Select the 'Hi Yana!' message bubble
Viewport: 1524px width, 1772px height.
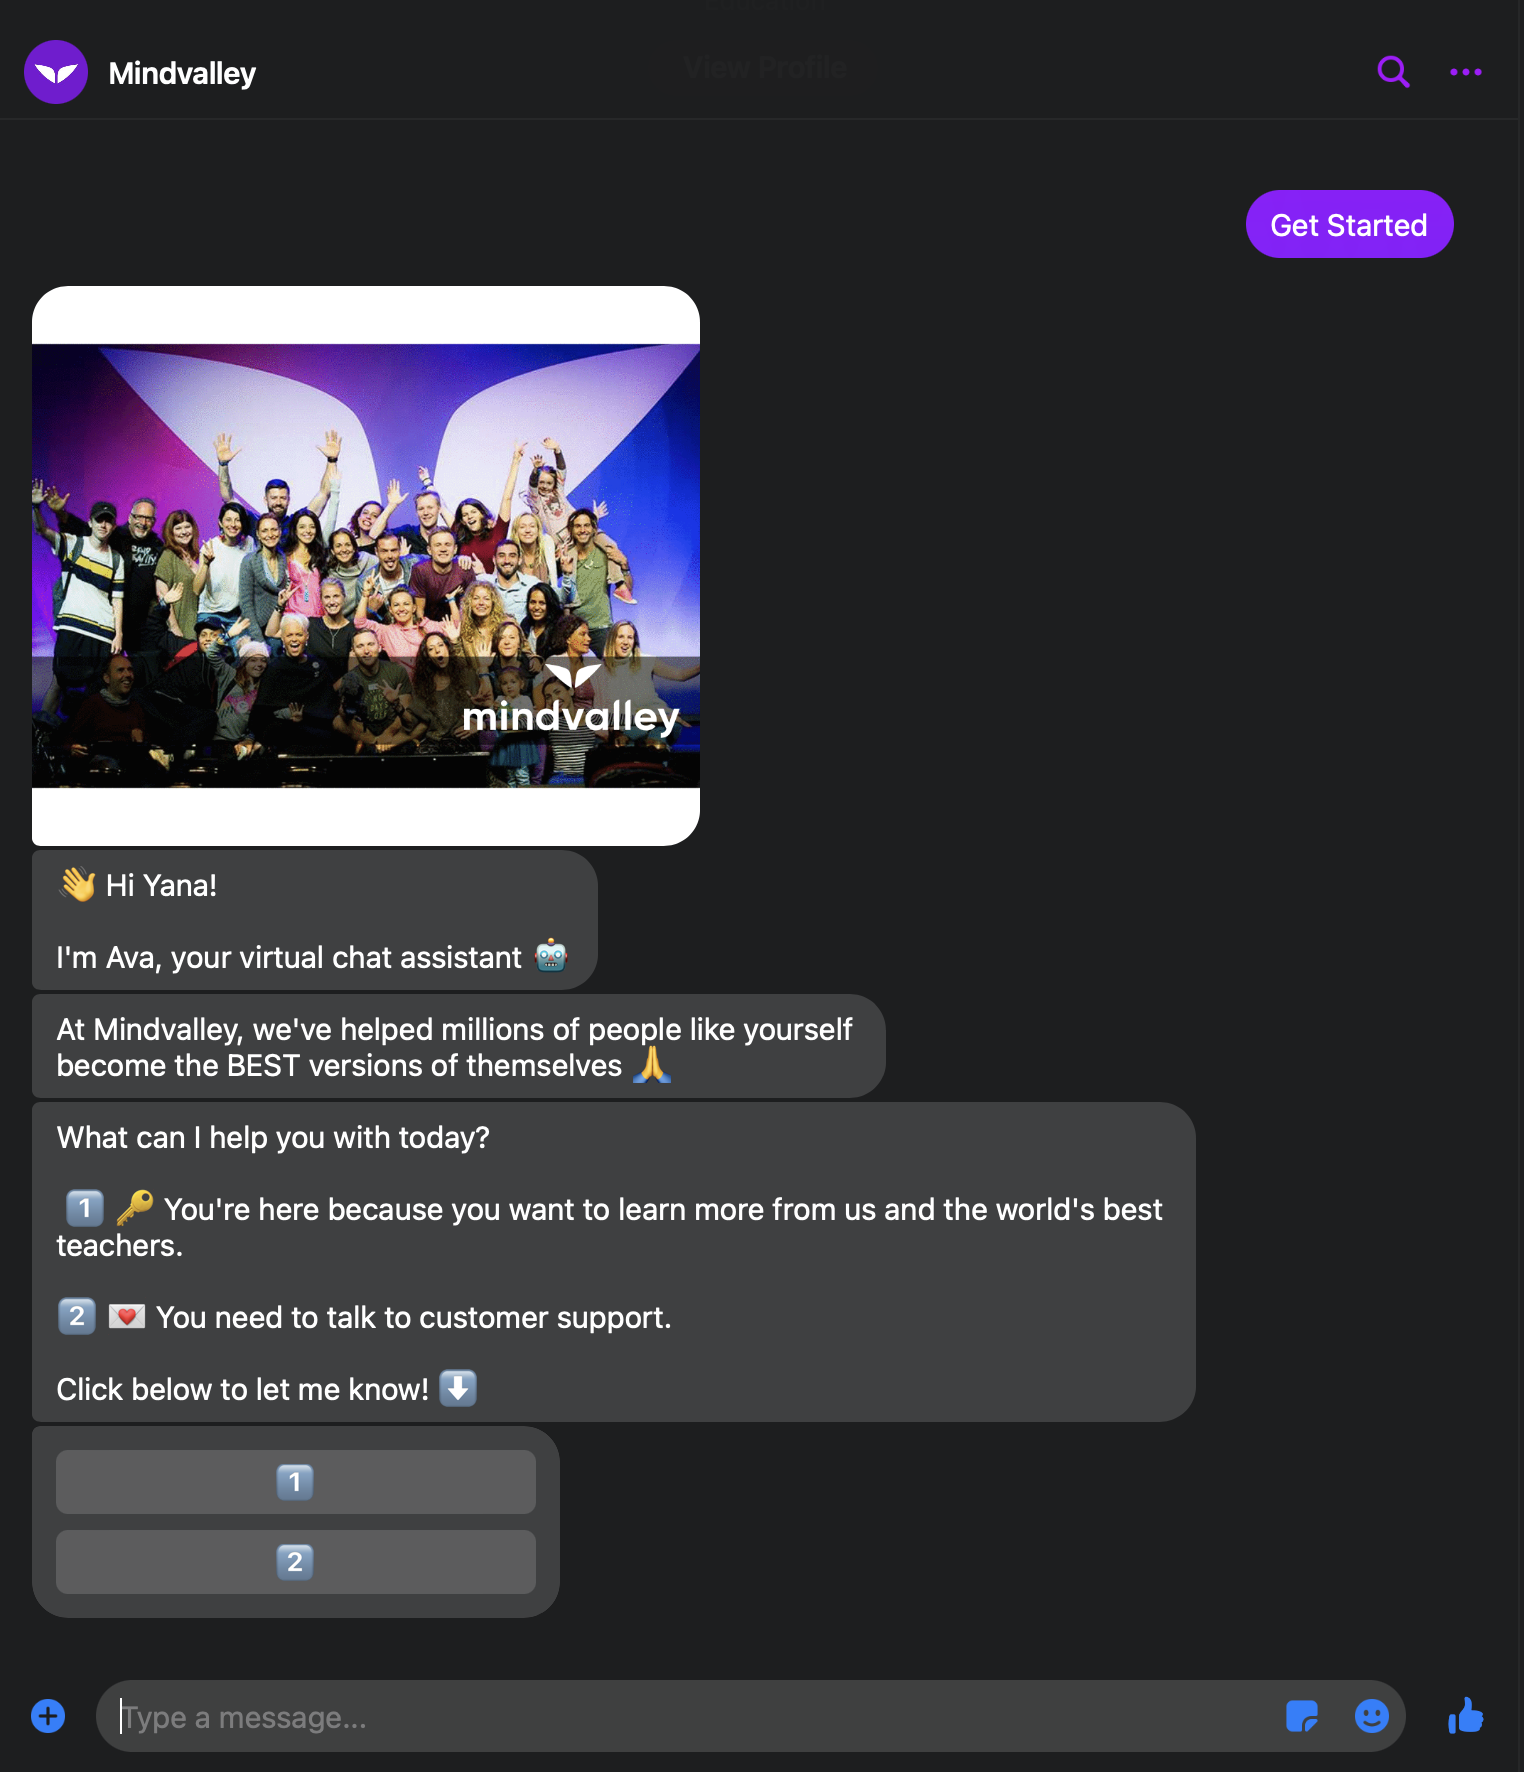click(314, 920)
